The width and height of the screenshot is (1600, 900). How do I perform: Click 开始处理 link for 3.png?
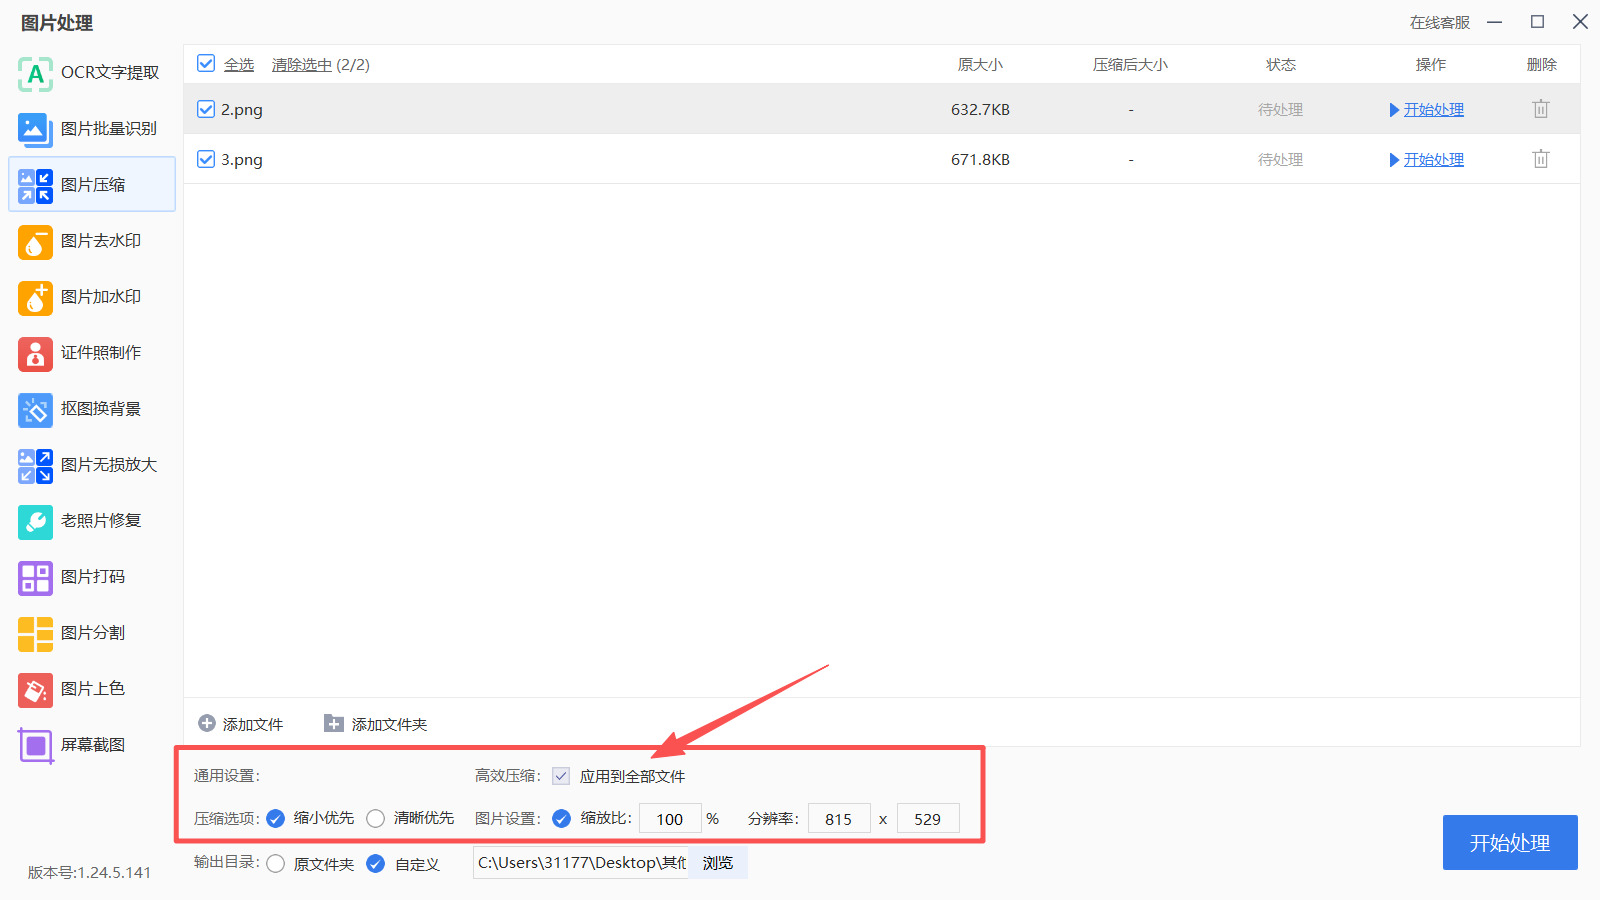click(x=1434, y=160)
